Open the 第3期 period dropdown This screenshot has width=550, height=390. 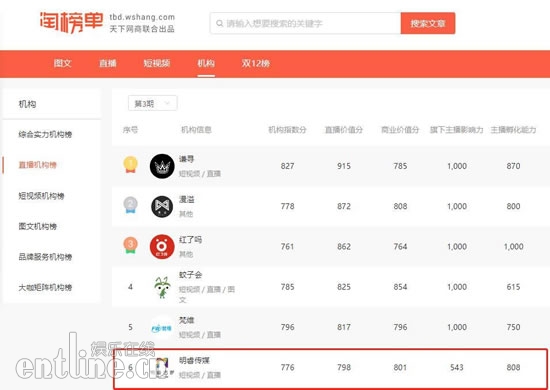point(153,103)
